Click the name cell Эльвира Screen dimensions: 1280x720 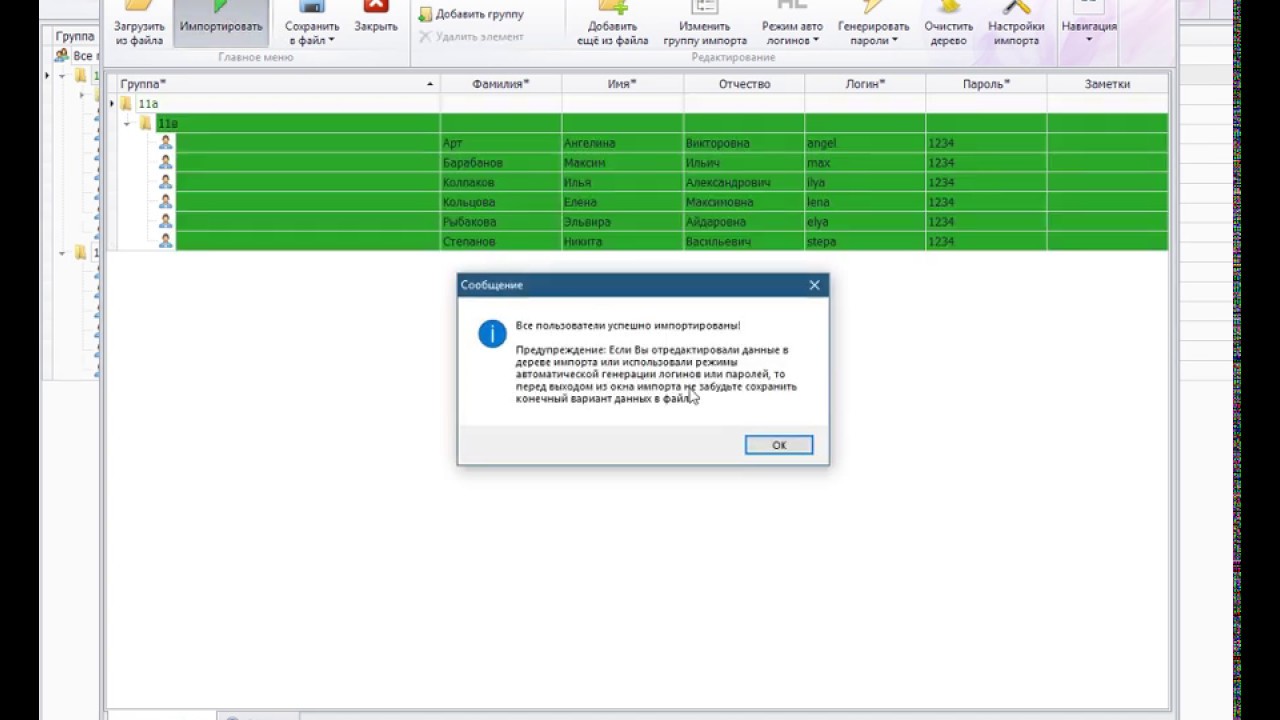[622, 221]
